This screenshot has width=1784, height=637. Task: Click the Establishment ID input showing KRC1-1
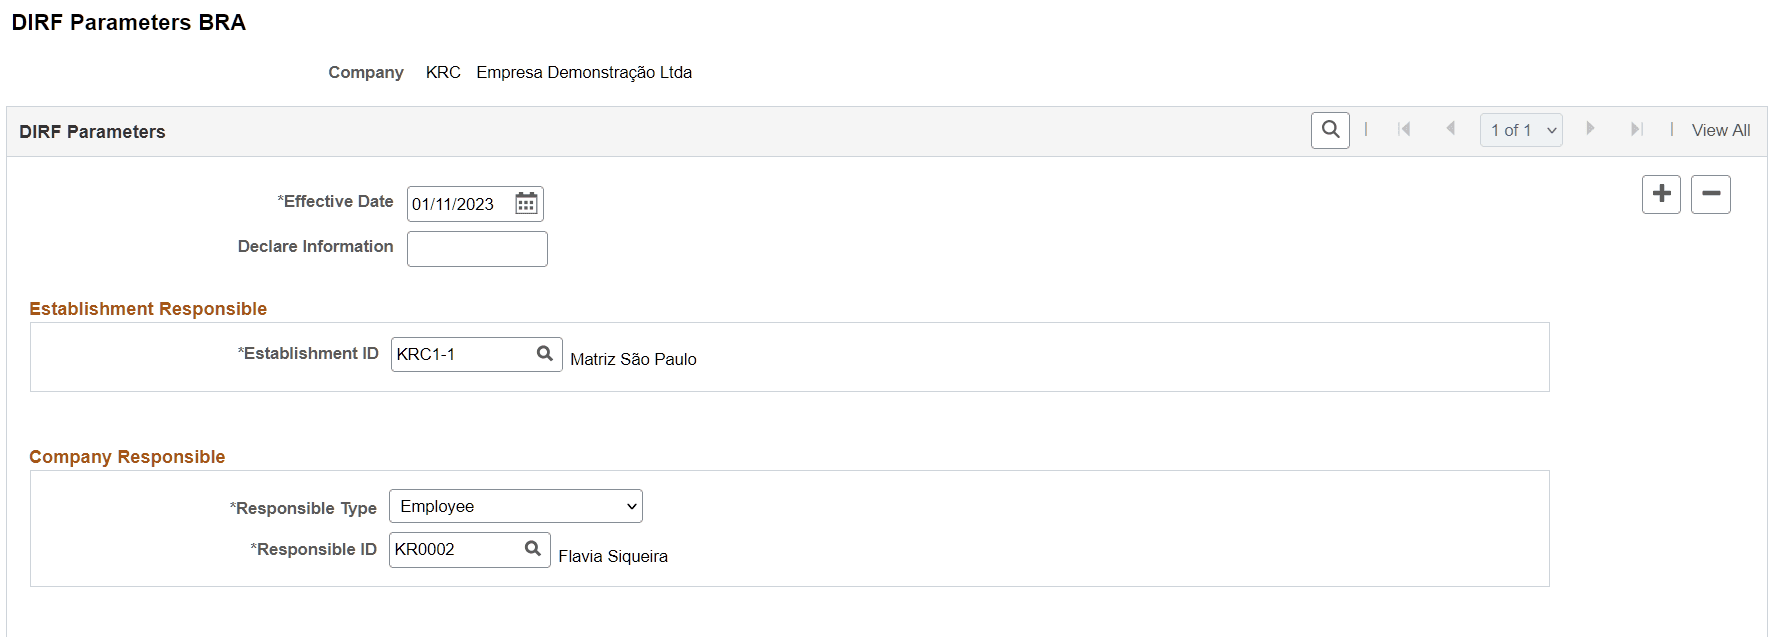point(455,353)
